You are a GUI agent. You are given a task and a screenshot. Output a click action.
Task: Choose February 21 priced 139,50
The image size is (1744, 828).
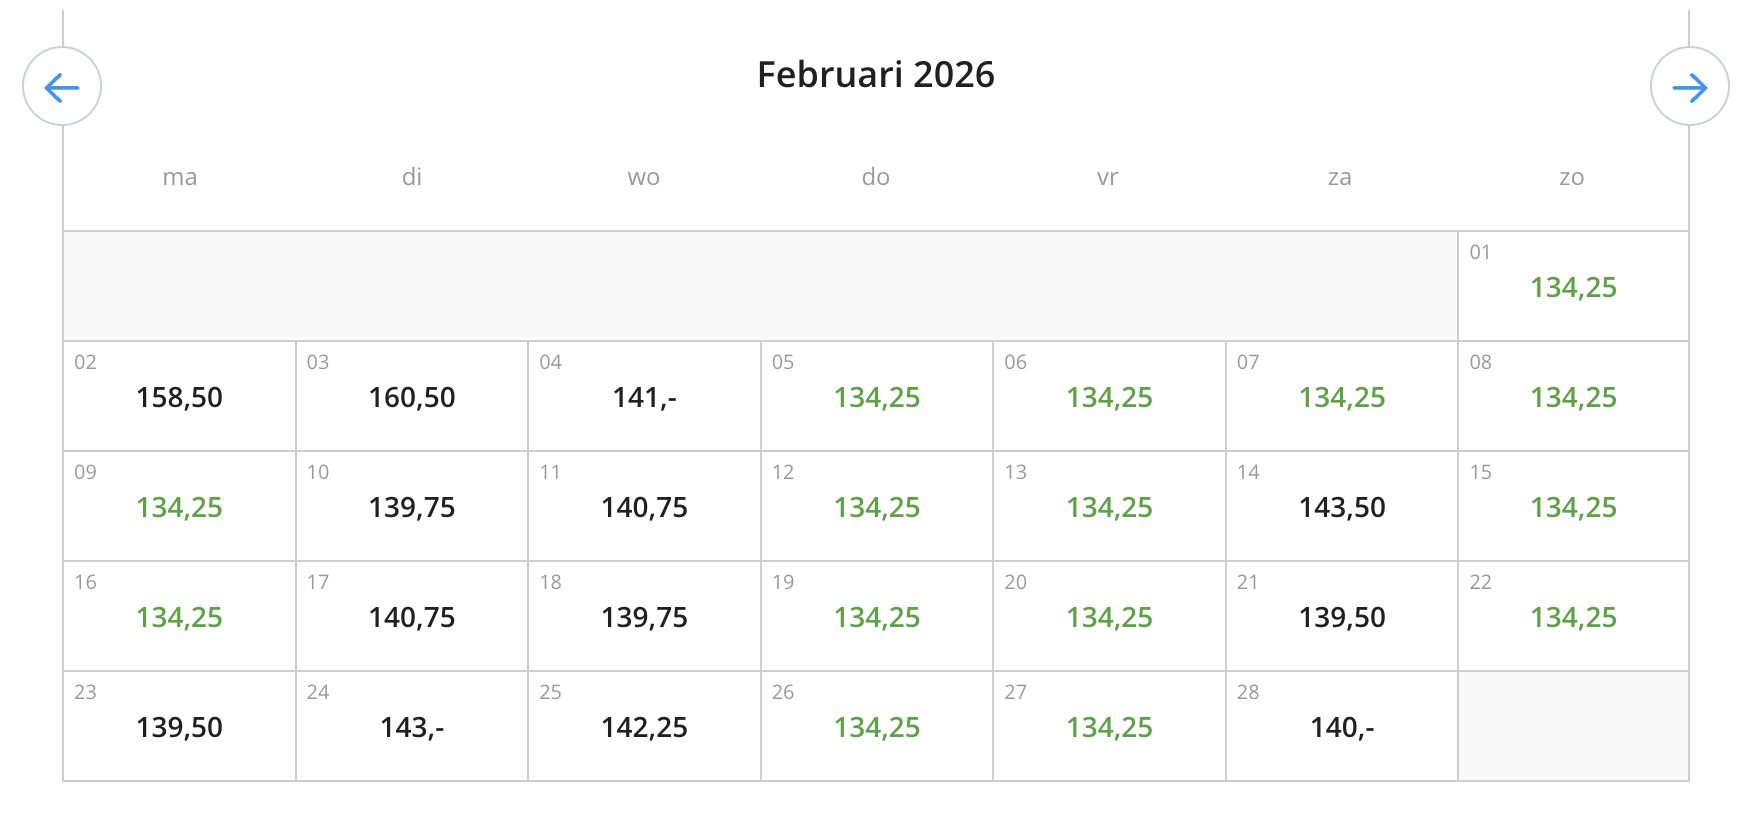coord(1342,617)
